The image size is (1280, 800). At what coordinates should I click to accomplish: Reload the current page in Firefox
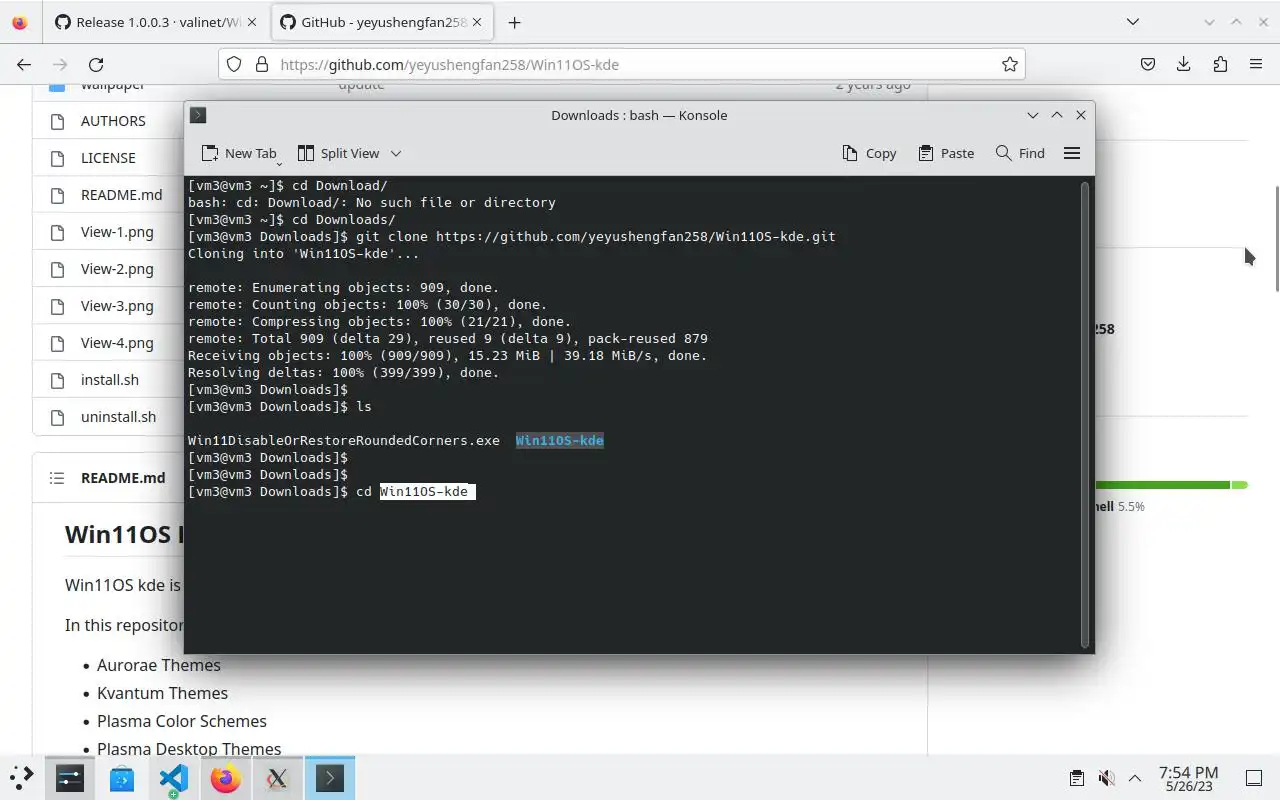pyautogui.click(x=96, y=64)
